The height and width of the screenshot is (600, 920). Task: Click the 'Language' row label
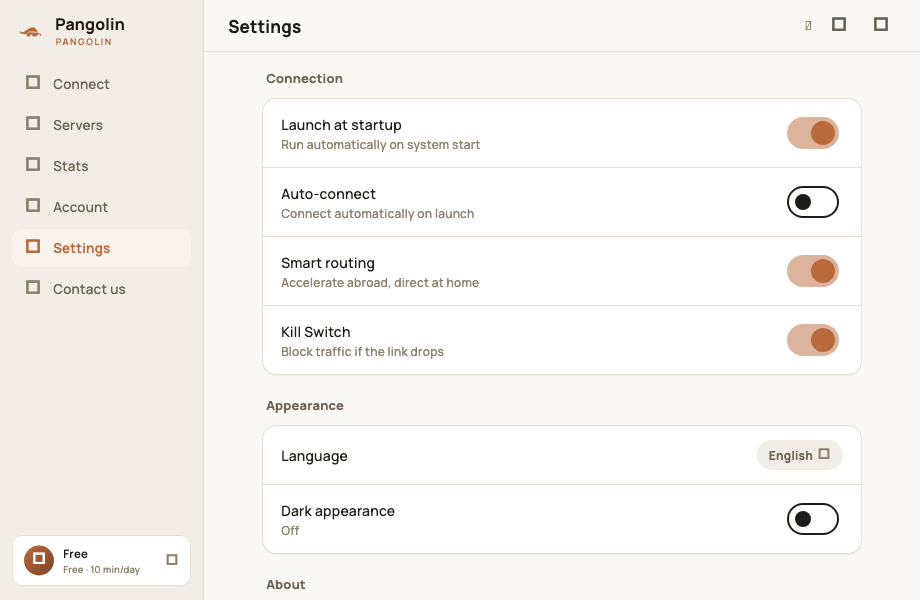[314, 456]
